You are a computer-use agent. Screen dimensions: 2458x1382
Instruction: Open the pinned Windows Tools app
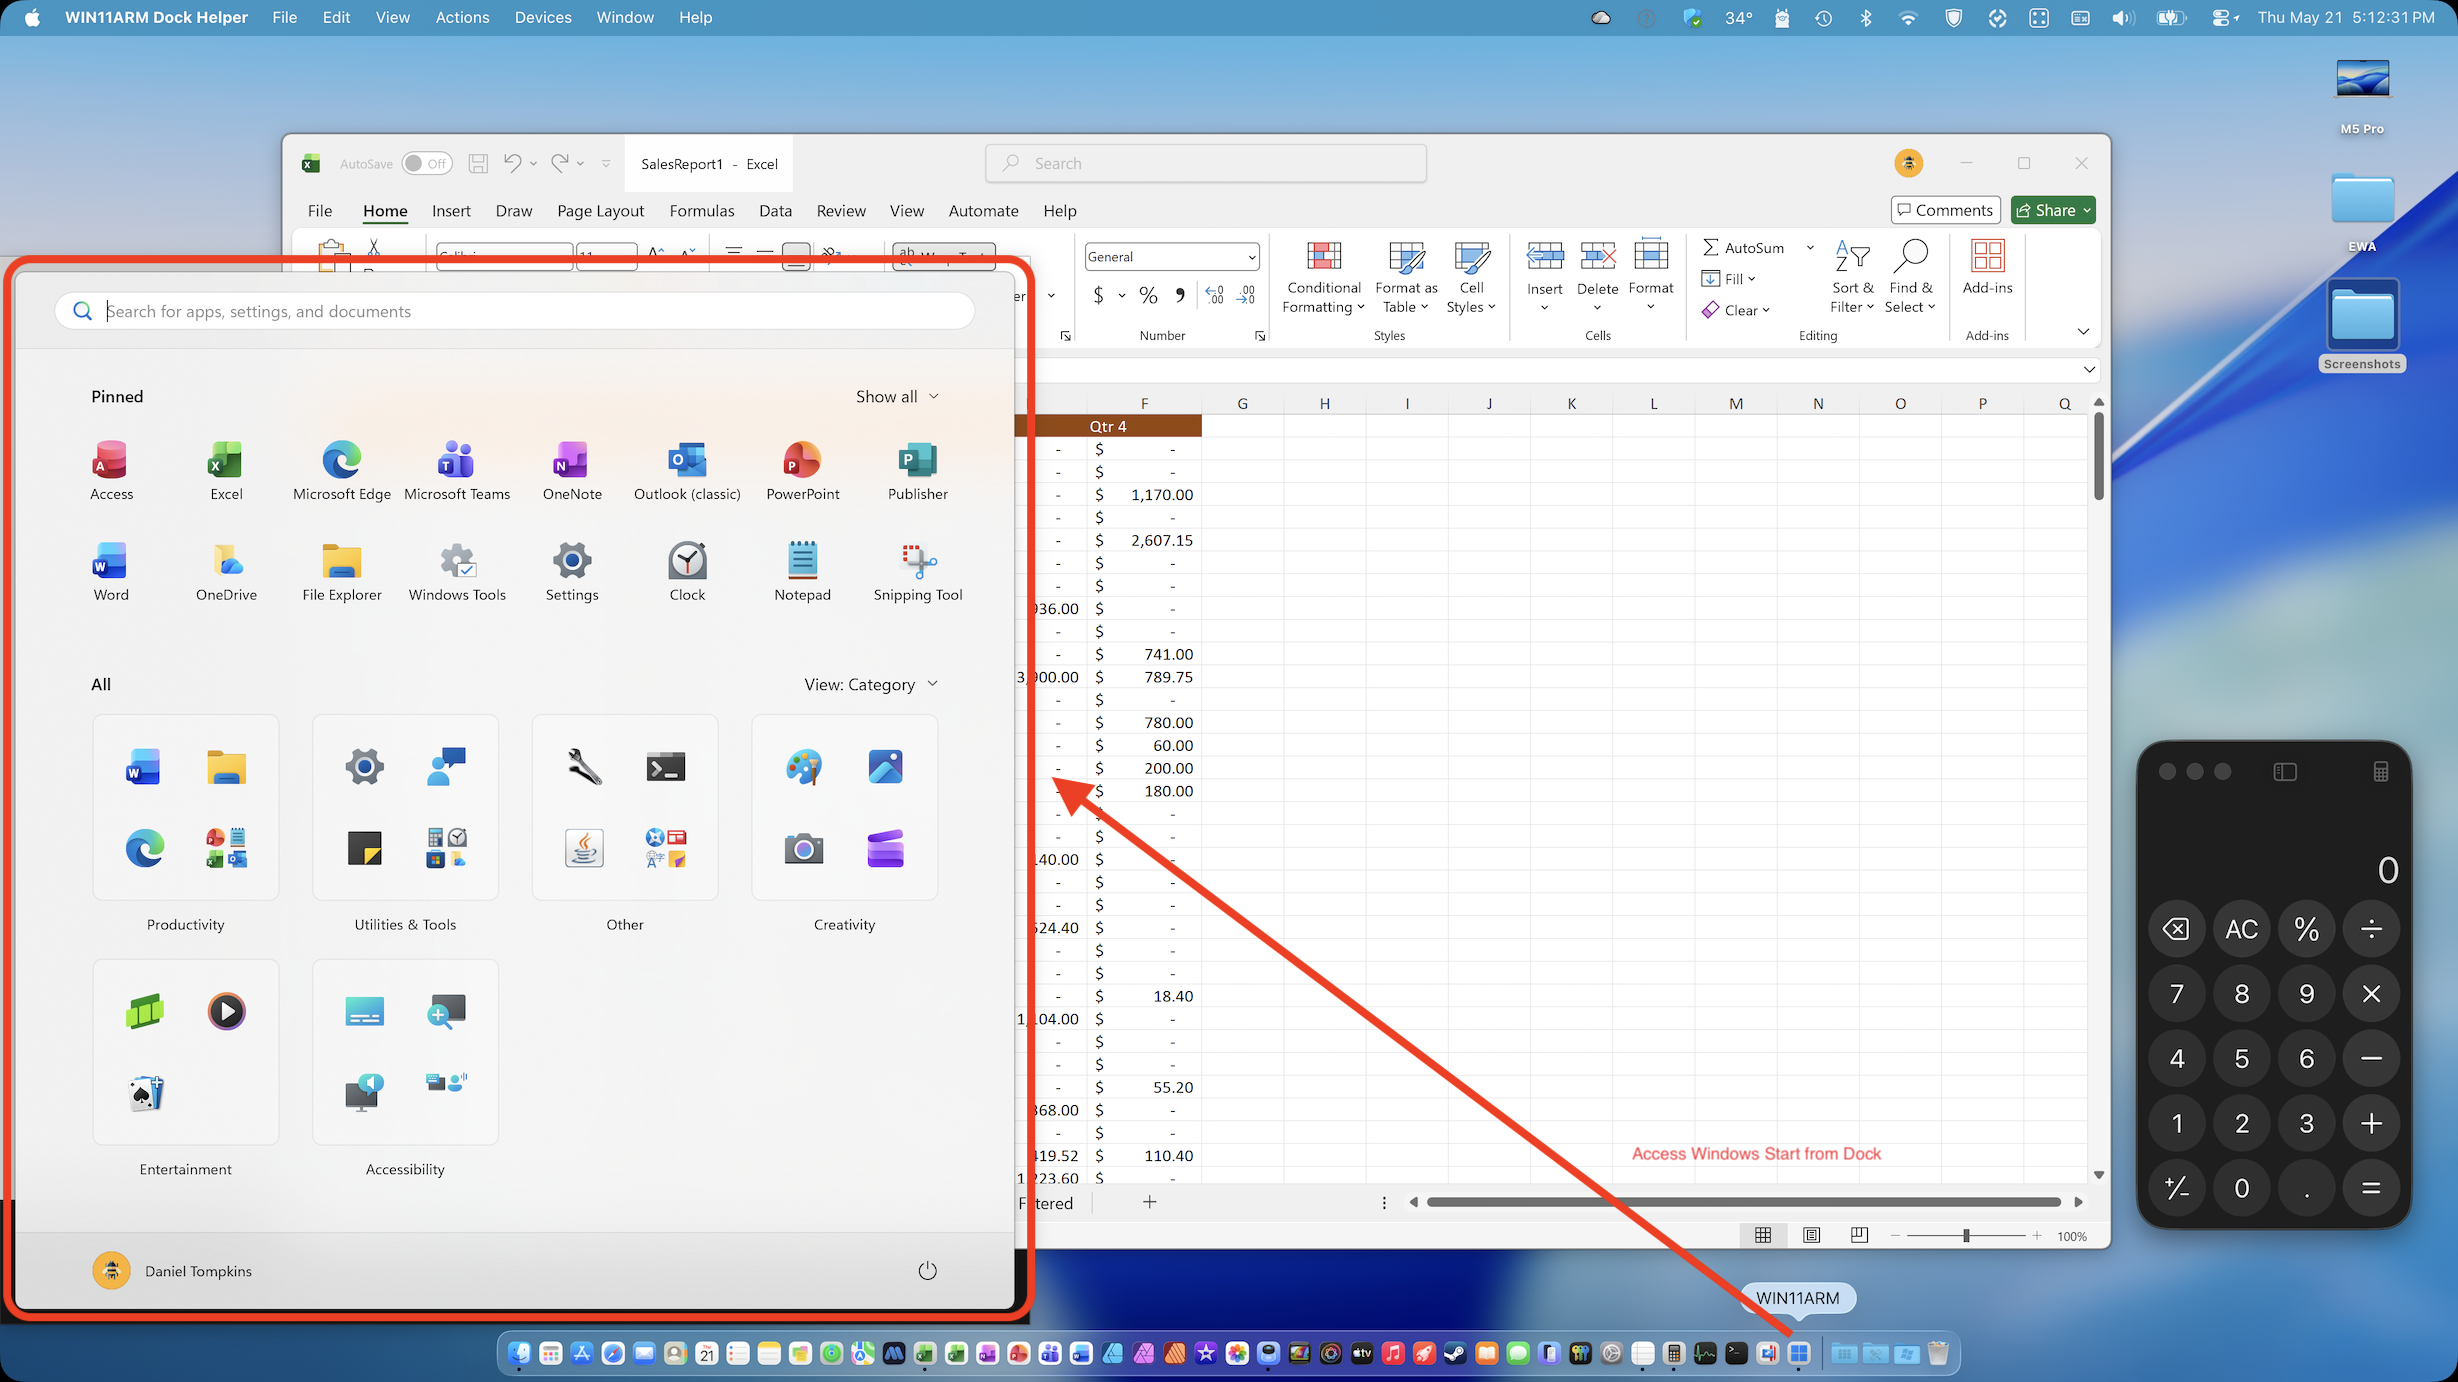[457, 571]
